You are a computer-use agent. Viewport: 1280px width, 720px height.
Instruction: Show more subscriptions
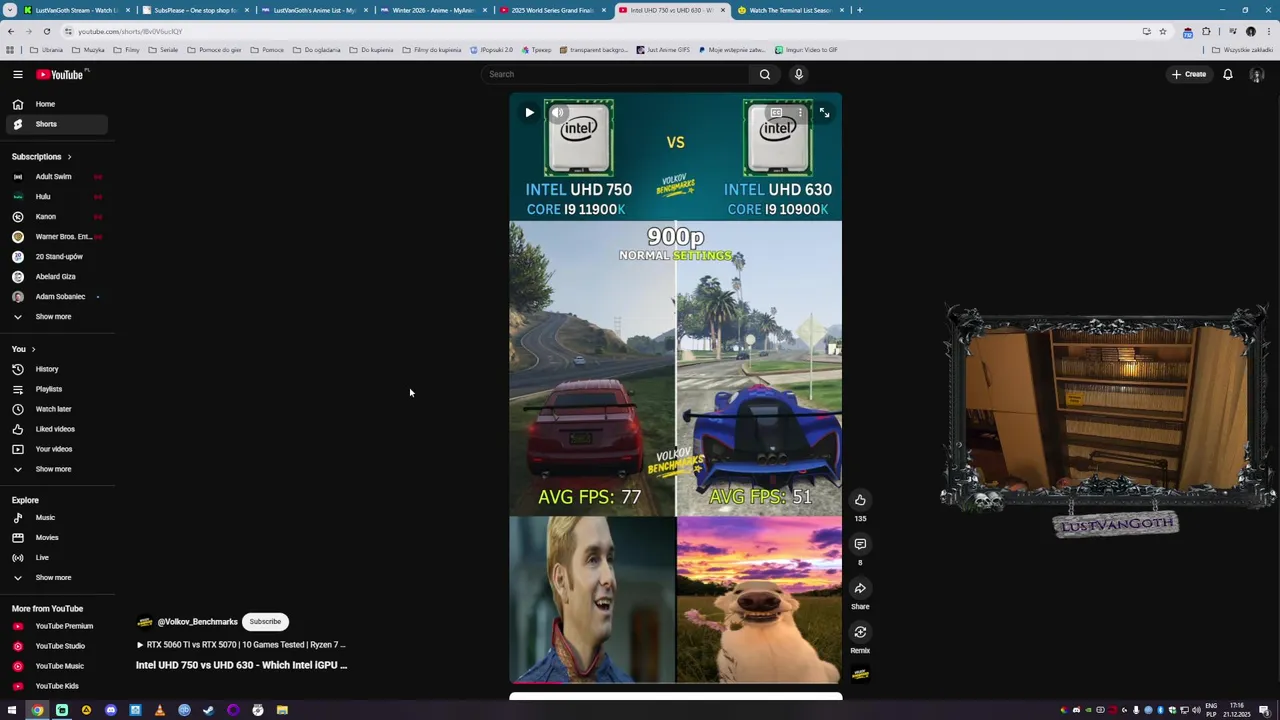[x=56, y=316]
